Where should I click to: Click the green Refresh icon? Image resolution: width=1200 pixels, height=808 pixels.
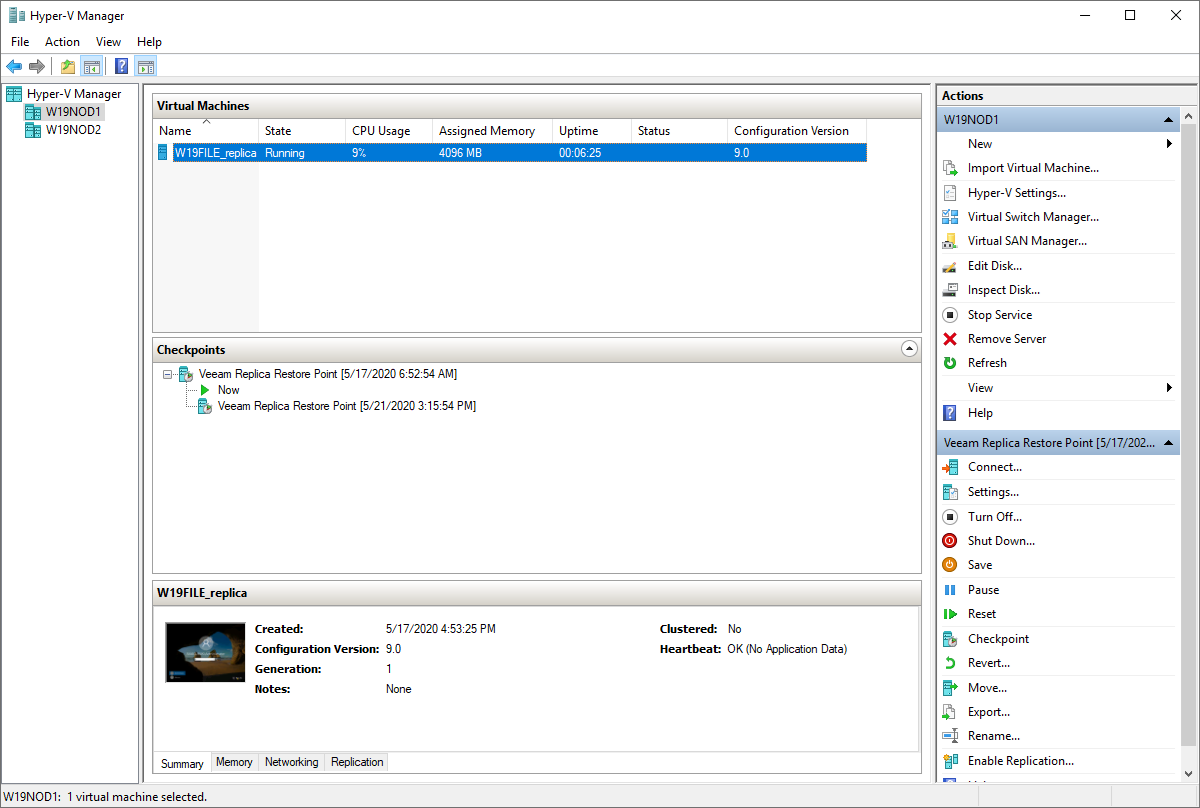(x=950, y=363)
